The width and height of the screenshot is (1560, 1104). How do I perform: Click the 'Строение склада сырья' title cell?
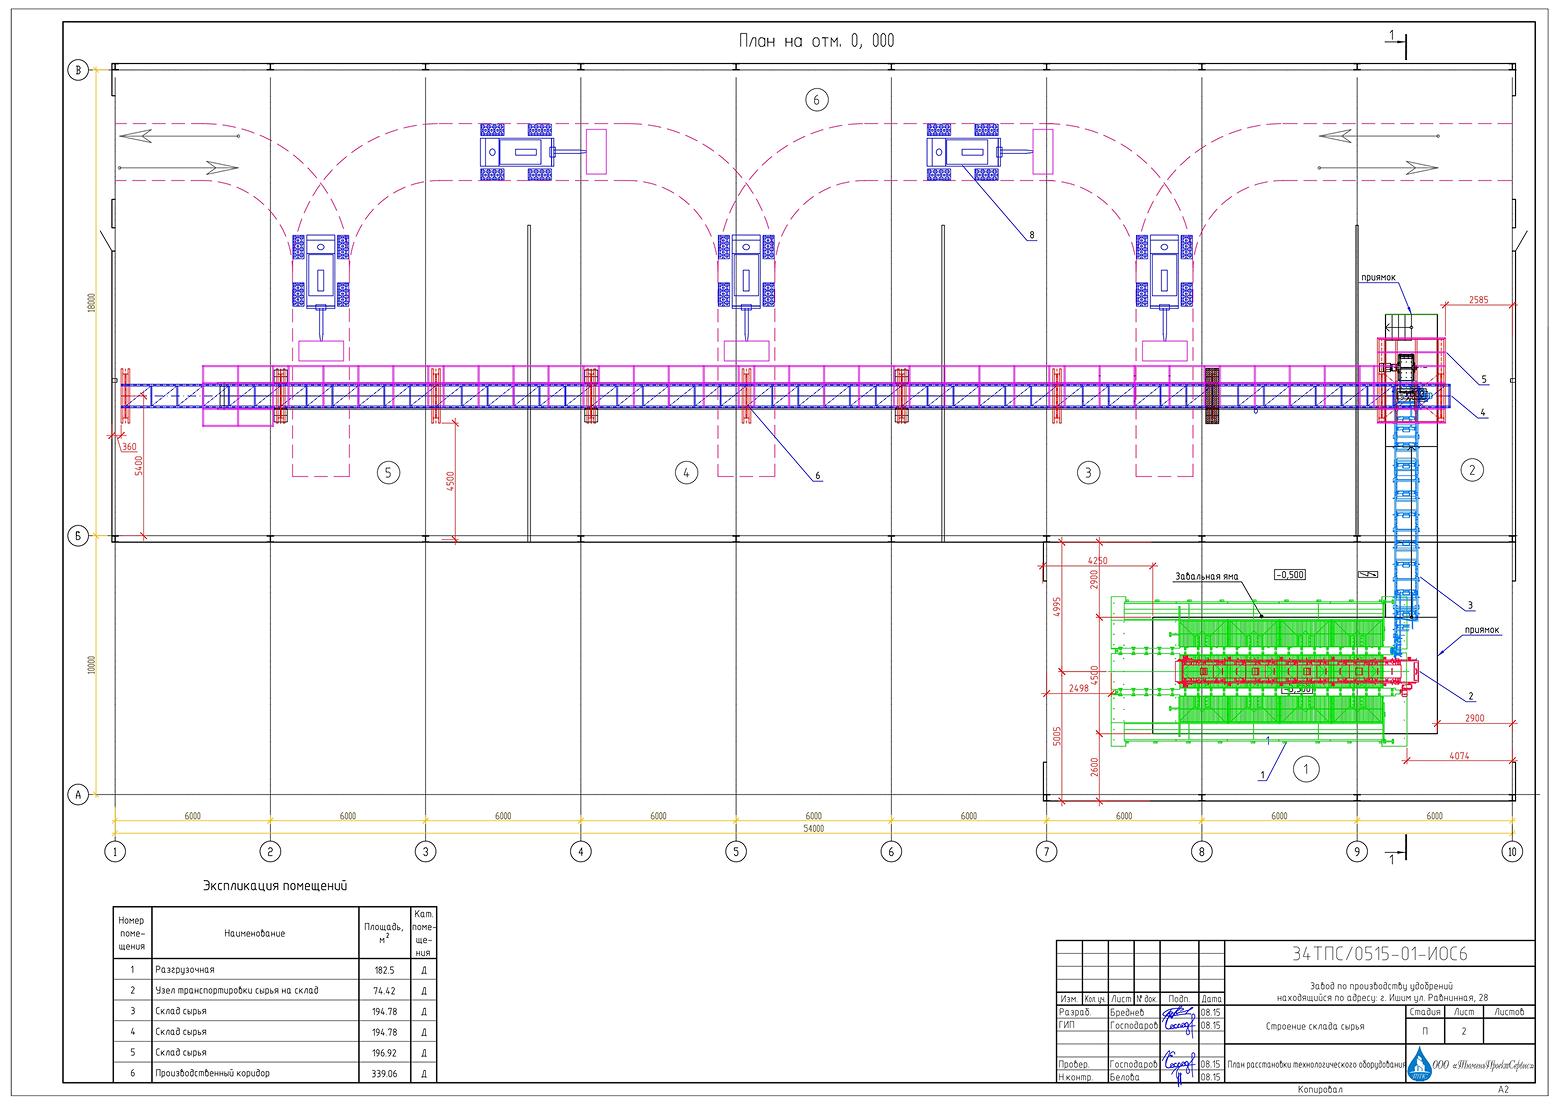(x=1315, y=1026)
